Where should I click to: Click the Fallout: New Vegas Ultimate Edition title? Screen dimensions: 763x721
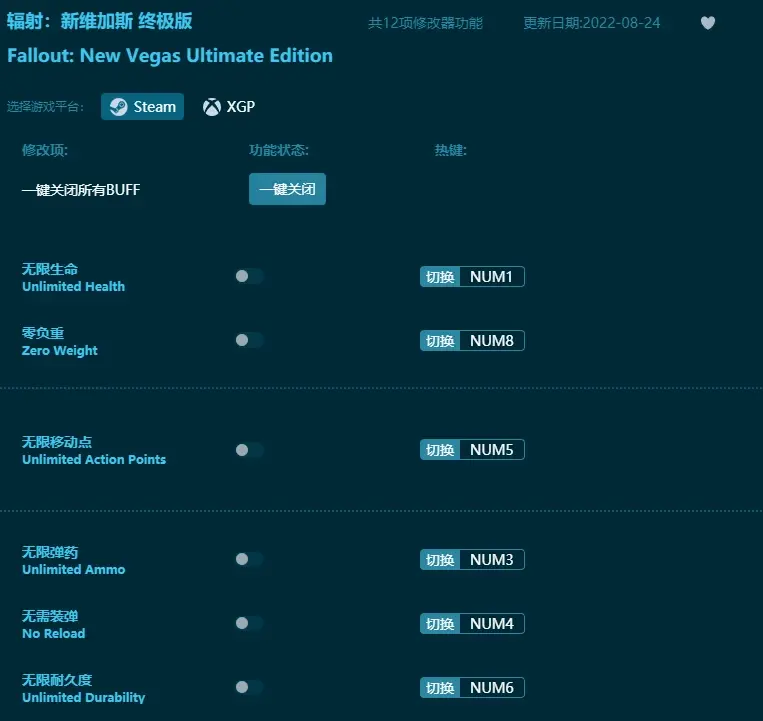pyautogui.click(x=170, y=55)
